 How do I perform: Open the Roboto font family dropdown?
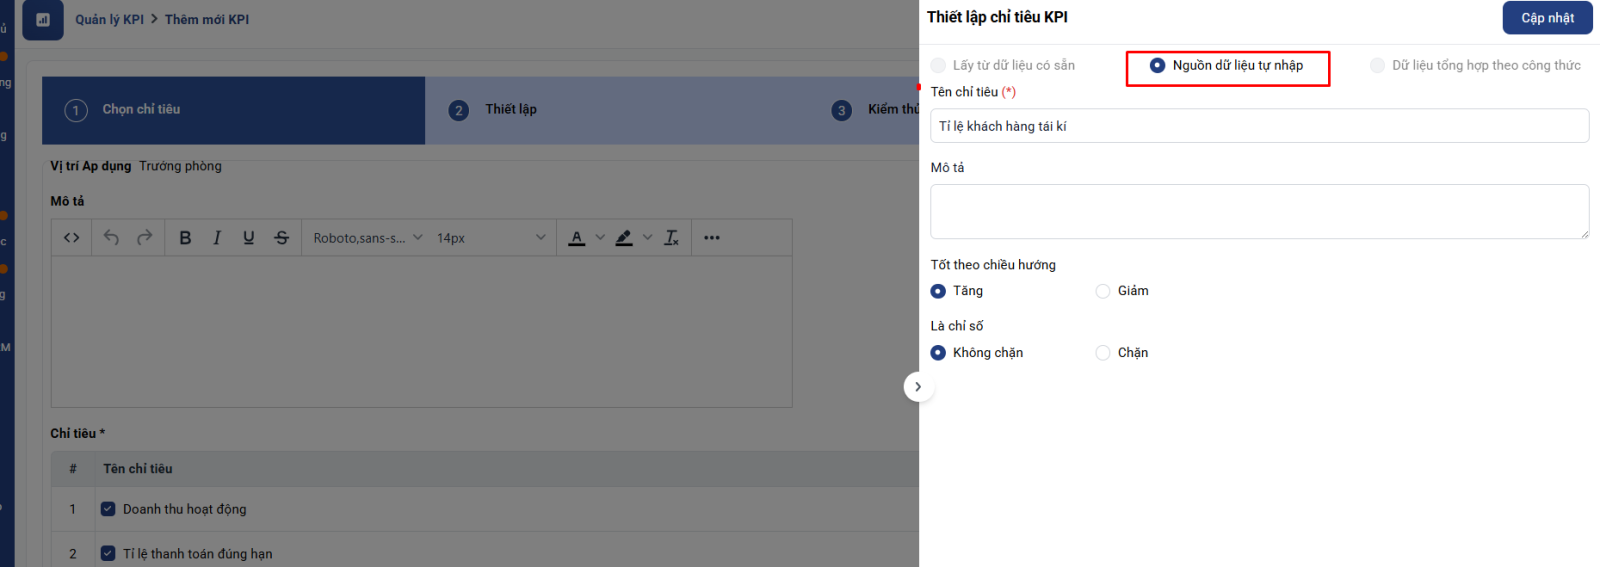(367, 238)
